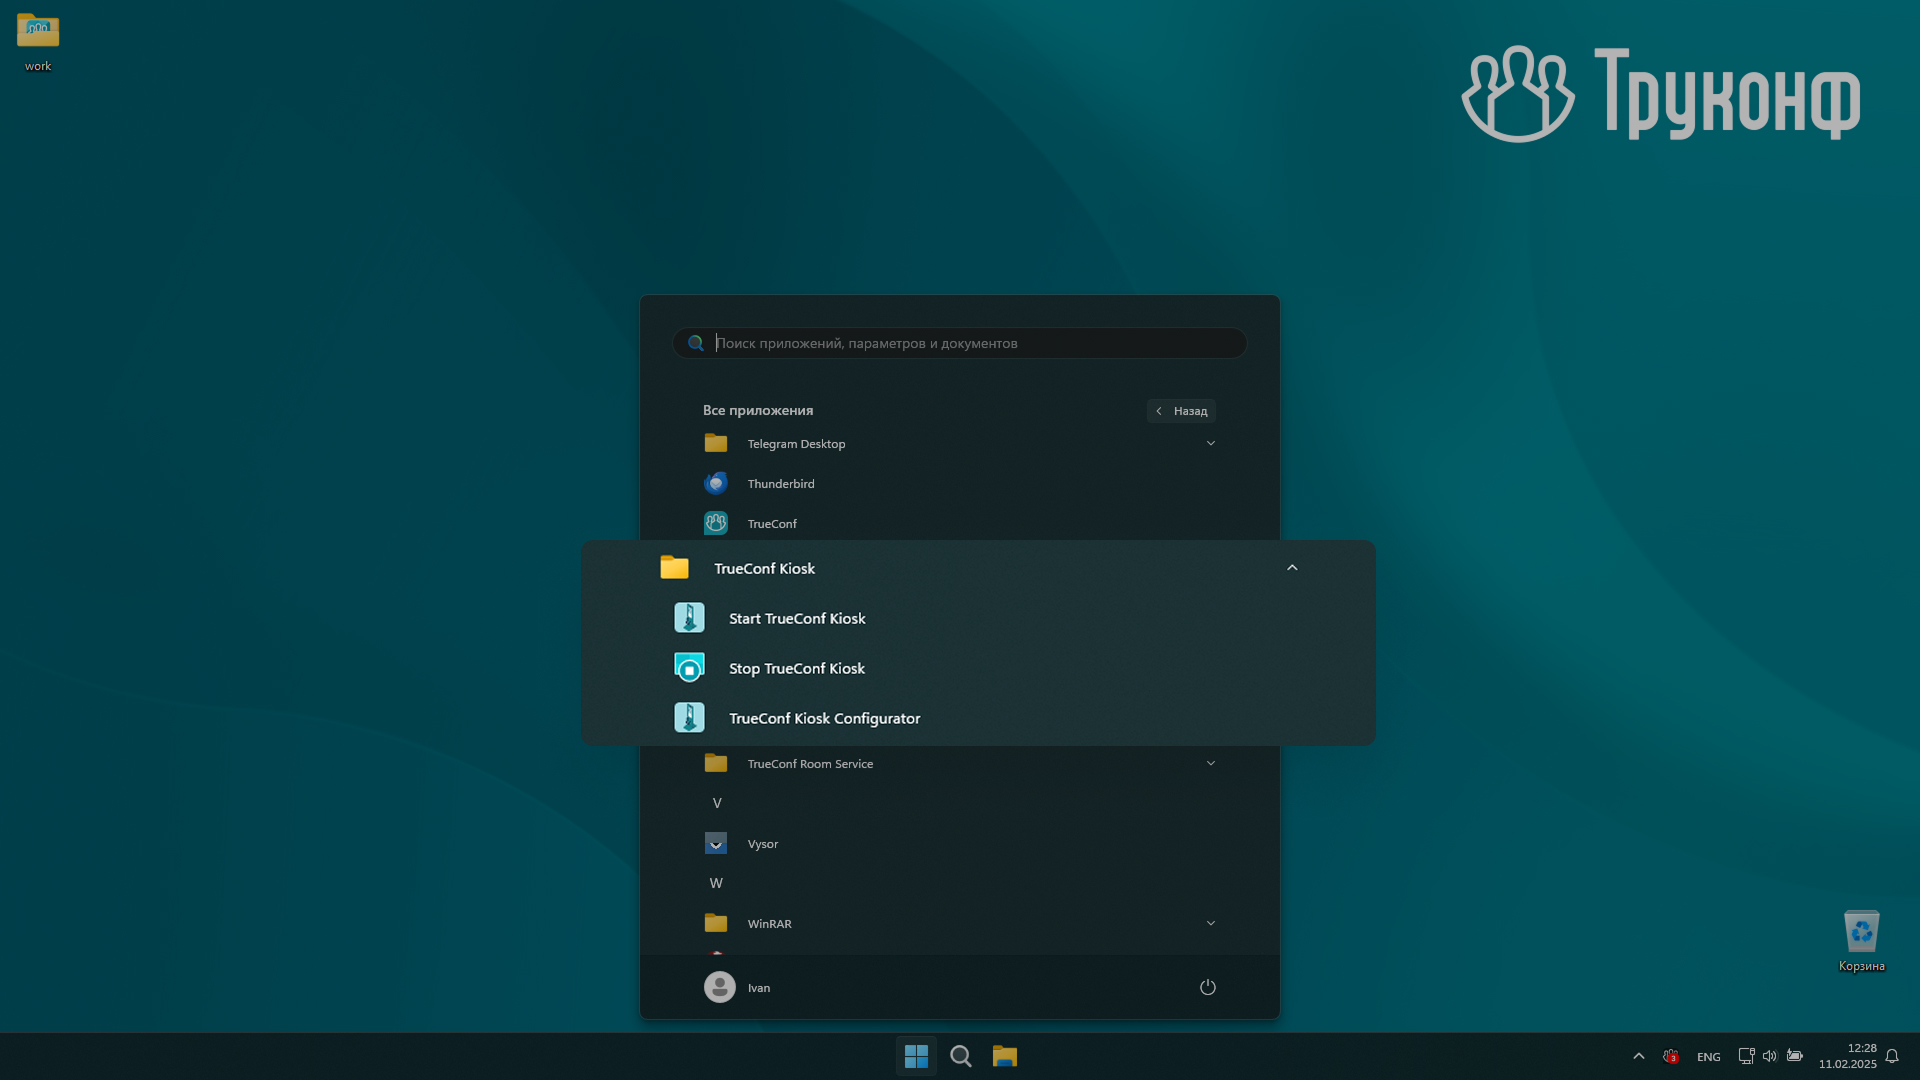This screenshot has height=1080, width=1920.
Task: Click the Stop TrueConf Kiosk app icon
Action: pyautogui.click(x=689, y=668)
